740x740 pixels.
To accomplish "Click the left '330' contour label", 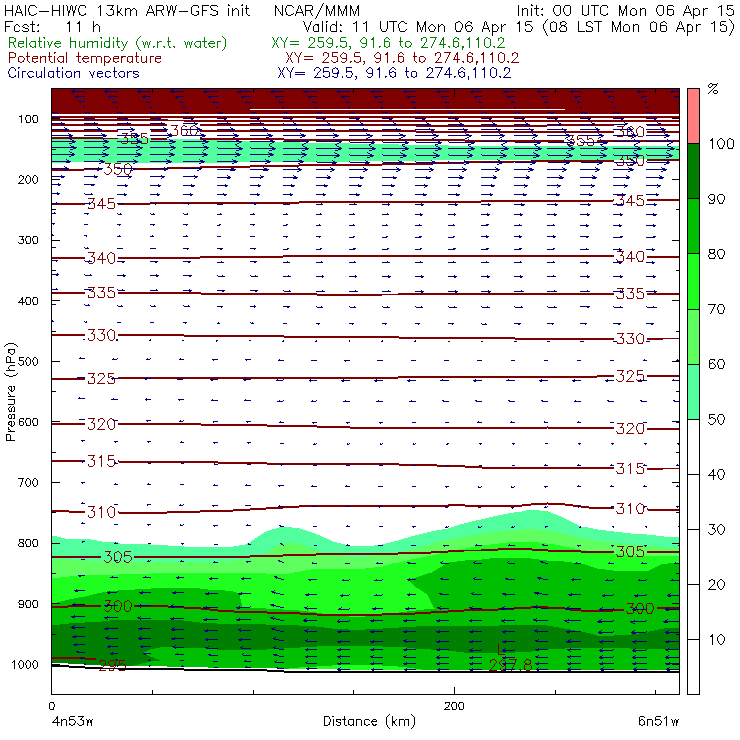I will pos(101,336).
